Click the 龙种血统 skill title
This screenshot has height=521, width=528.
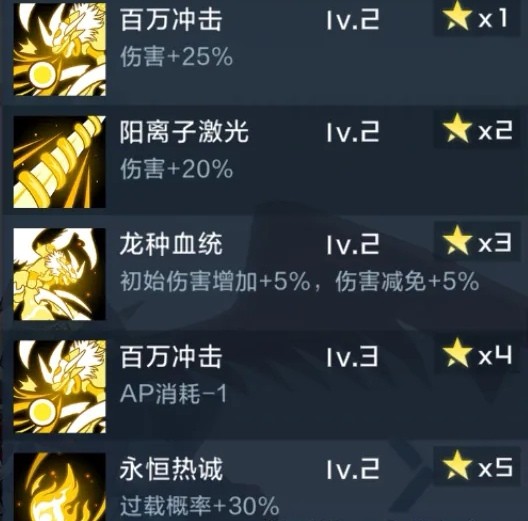(x=171, y=243)
